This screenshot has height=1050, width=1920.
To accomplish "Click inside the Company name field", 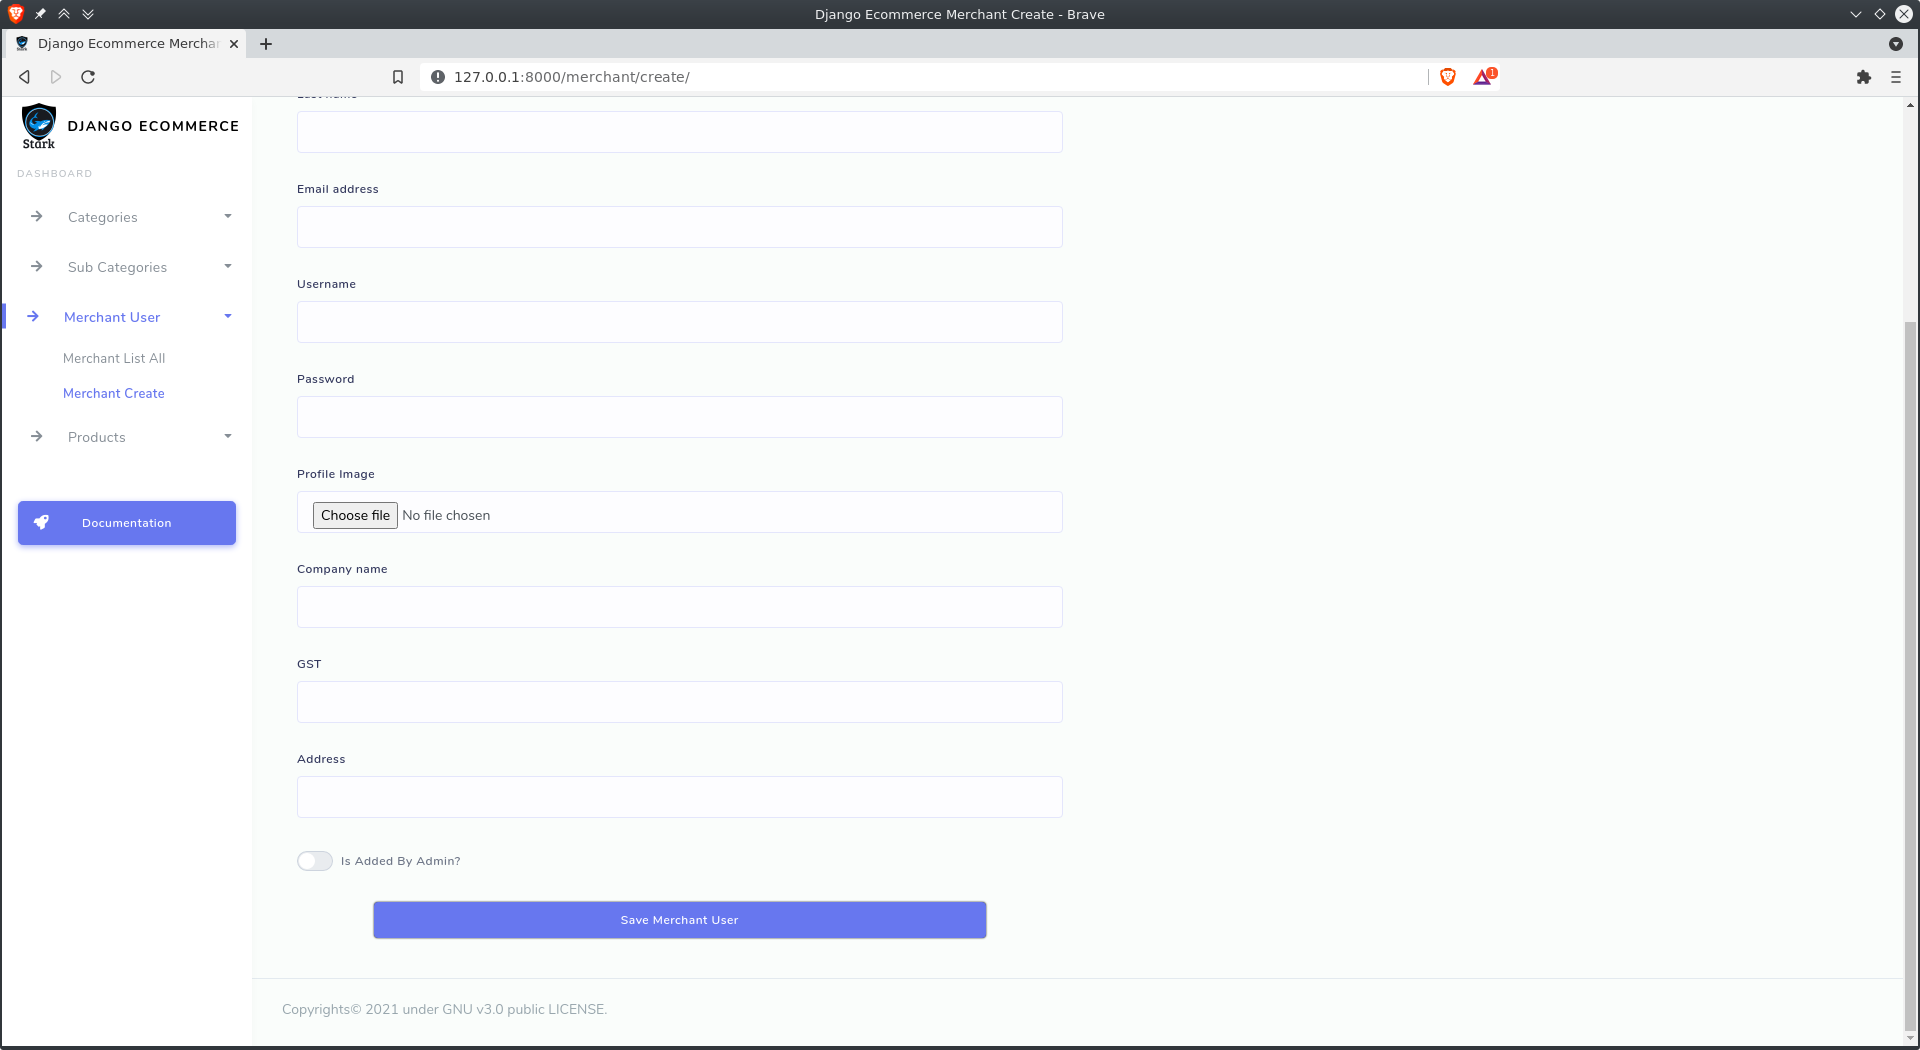I will 679,607.
